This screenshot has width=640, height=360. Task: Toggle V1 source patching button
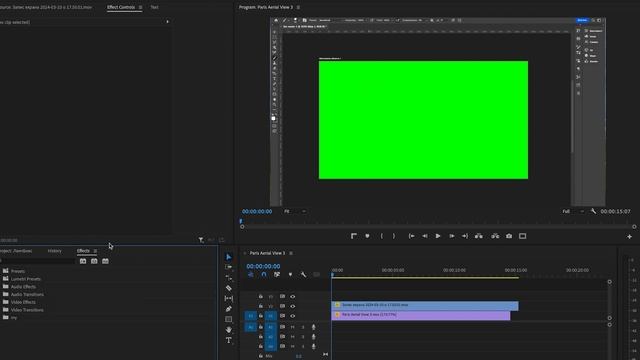pyautogui.click(x=251, y=316)
